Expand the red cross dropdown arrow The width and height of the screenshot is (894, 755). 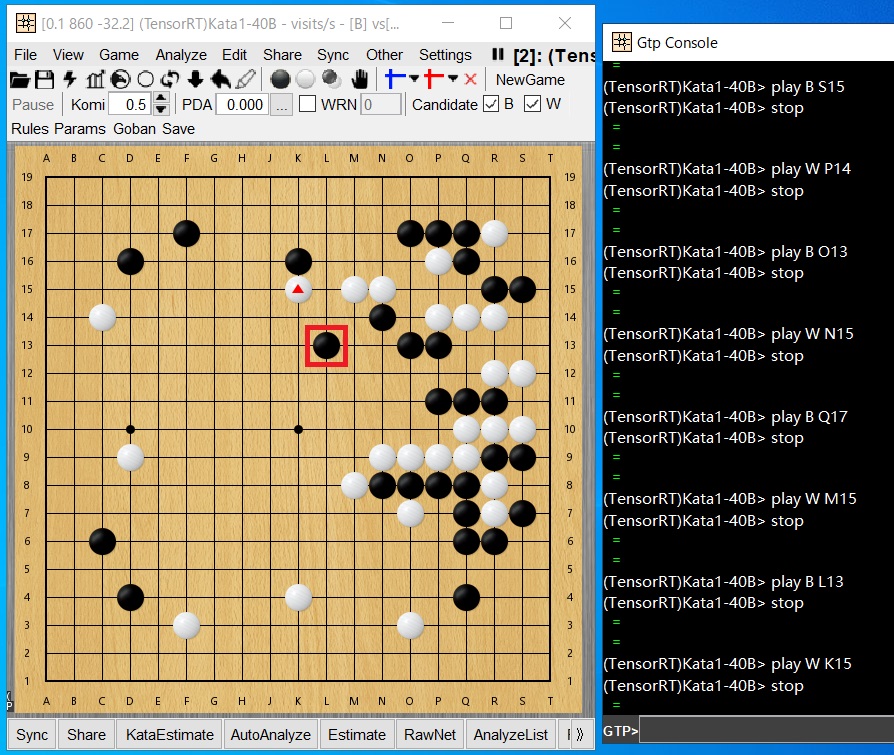tap(453, 79)
